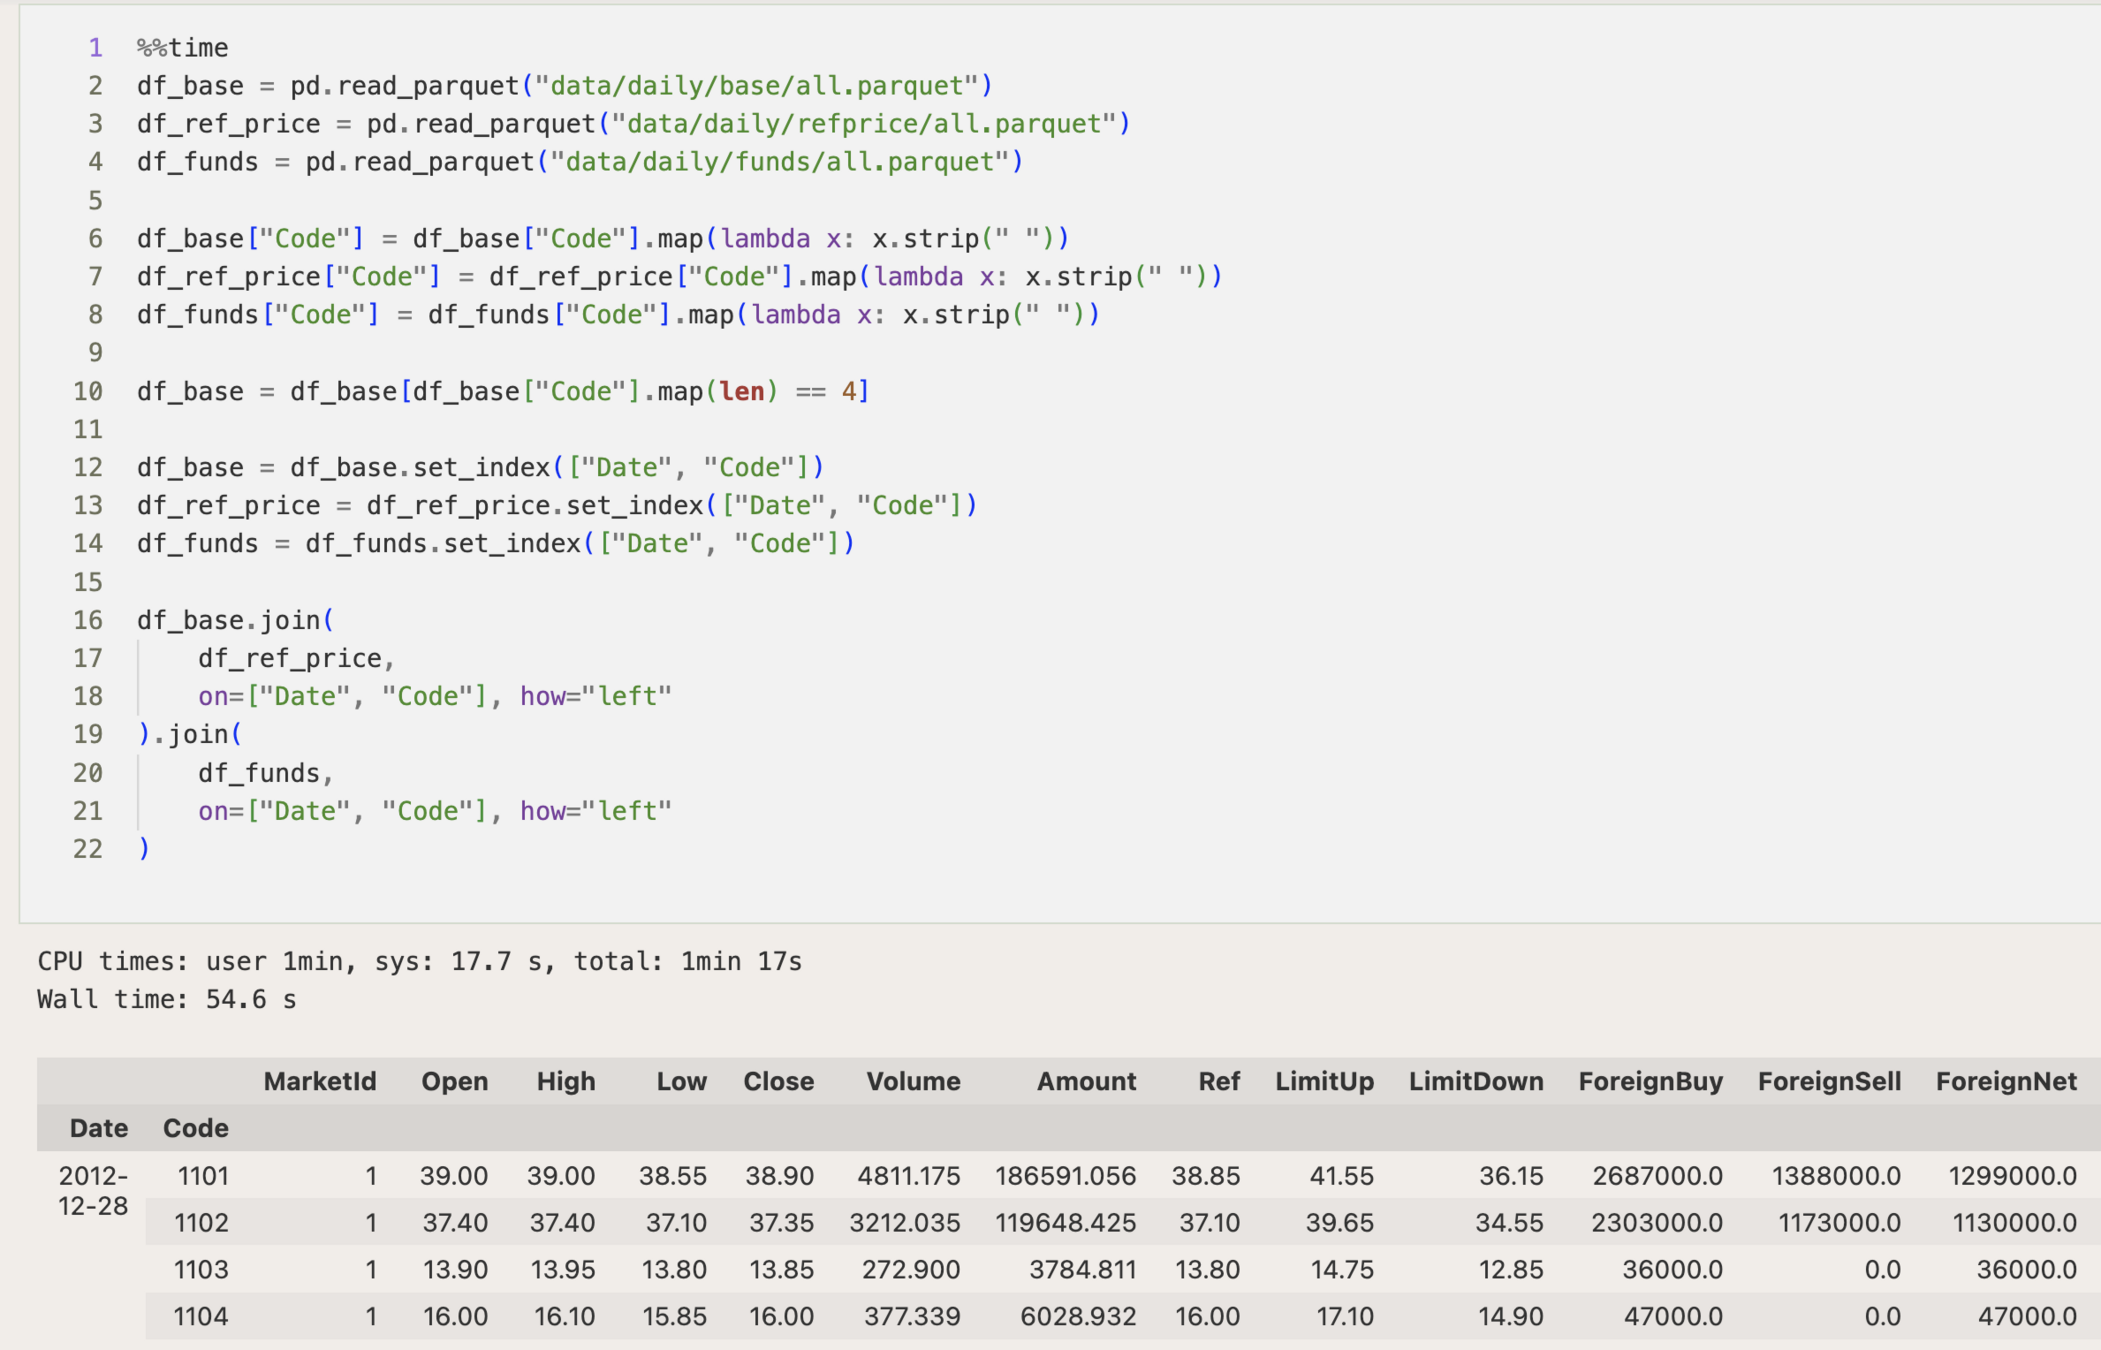Click df_ref_price argument on line 17
The image size is (2101, 1350).
[289, 658]
